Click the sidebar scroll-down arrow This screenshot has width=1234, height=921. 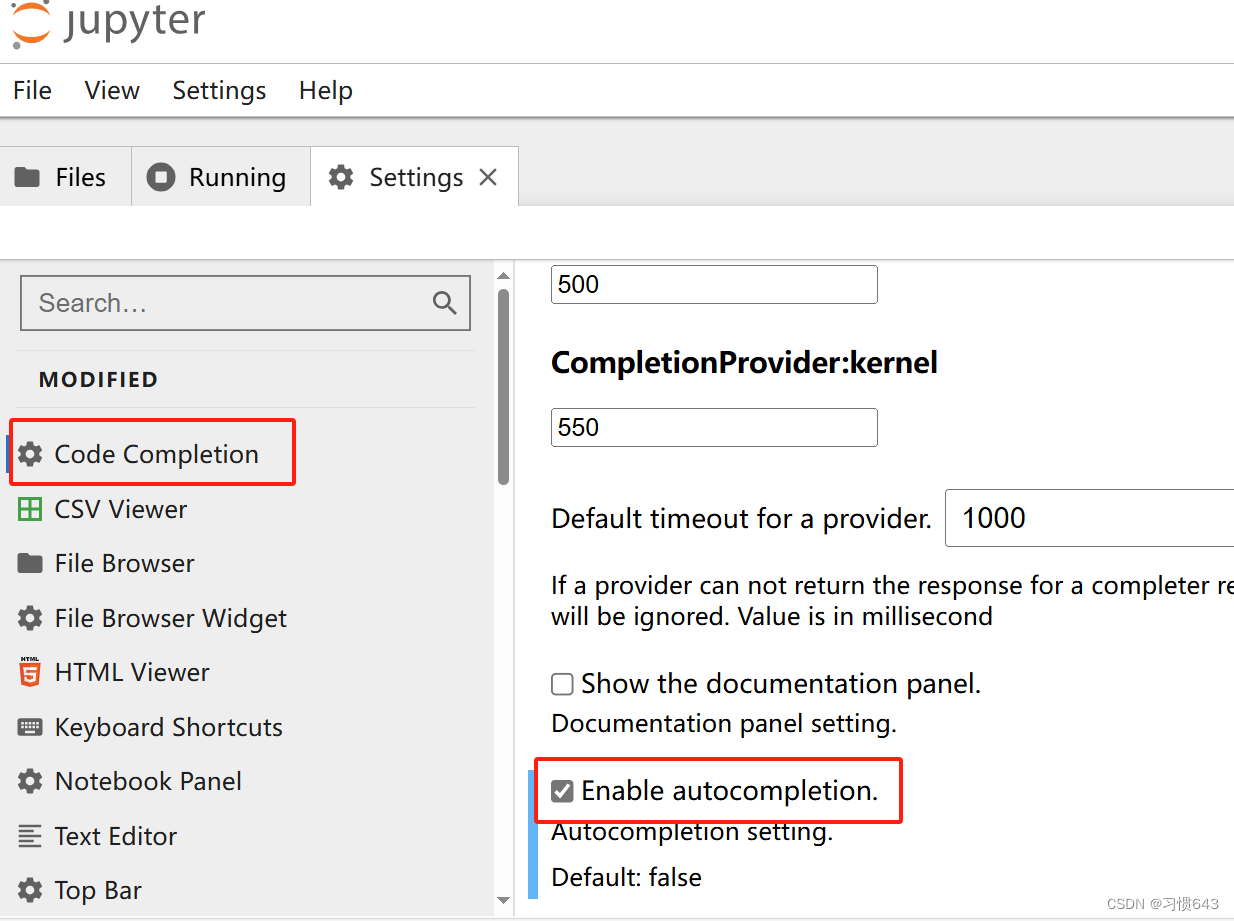click(x=504, y=901)
